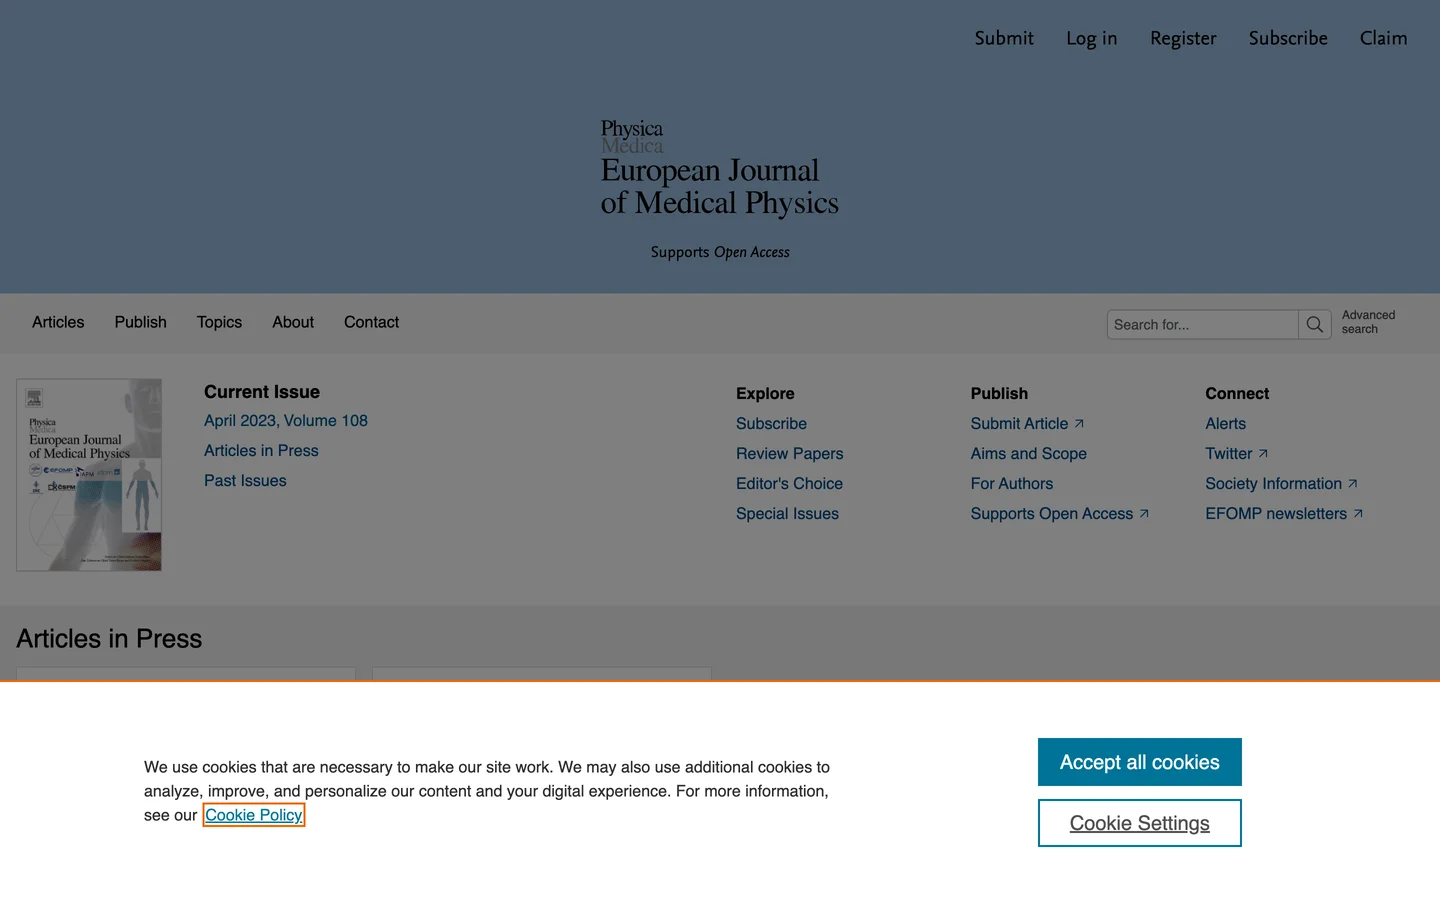This screenshot has width=1440, height=900.
Task: Open Editor's Choice link
Action: pyautogui.click(x=789, y=484)
